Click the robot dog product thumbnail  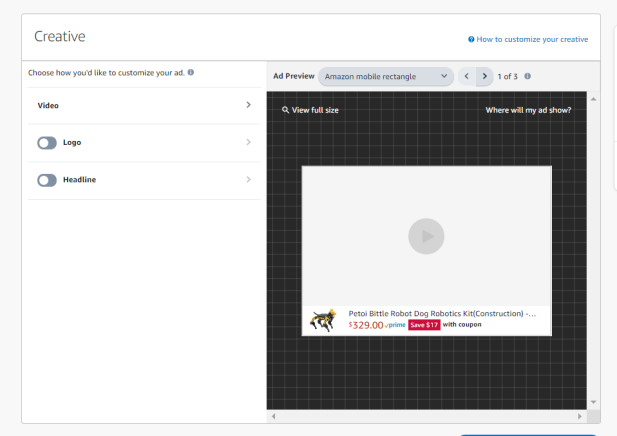pyautogui.click(x=323, y=320)
